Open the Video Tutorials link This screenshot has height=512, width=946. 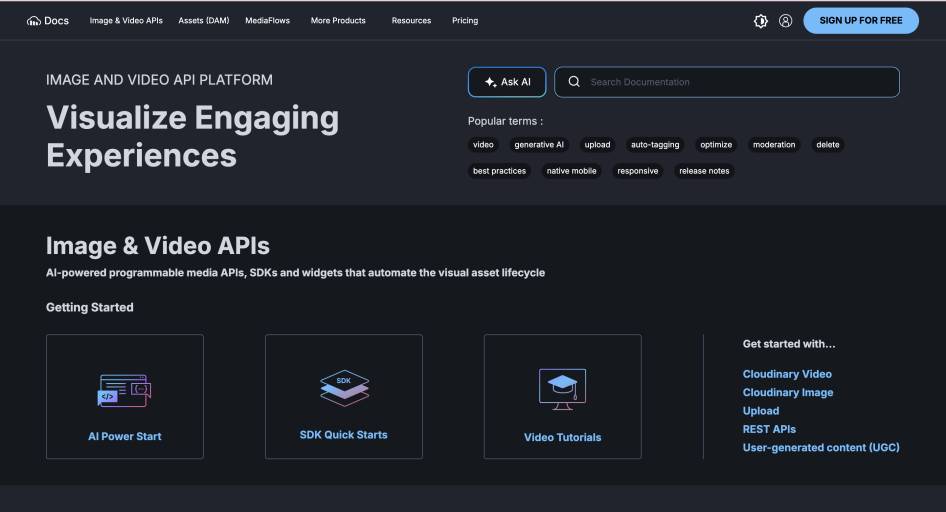pyautogui.click(x=562, y=438)
